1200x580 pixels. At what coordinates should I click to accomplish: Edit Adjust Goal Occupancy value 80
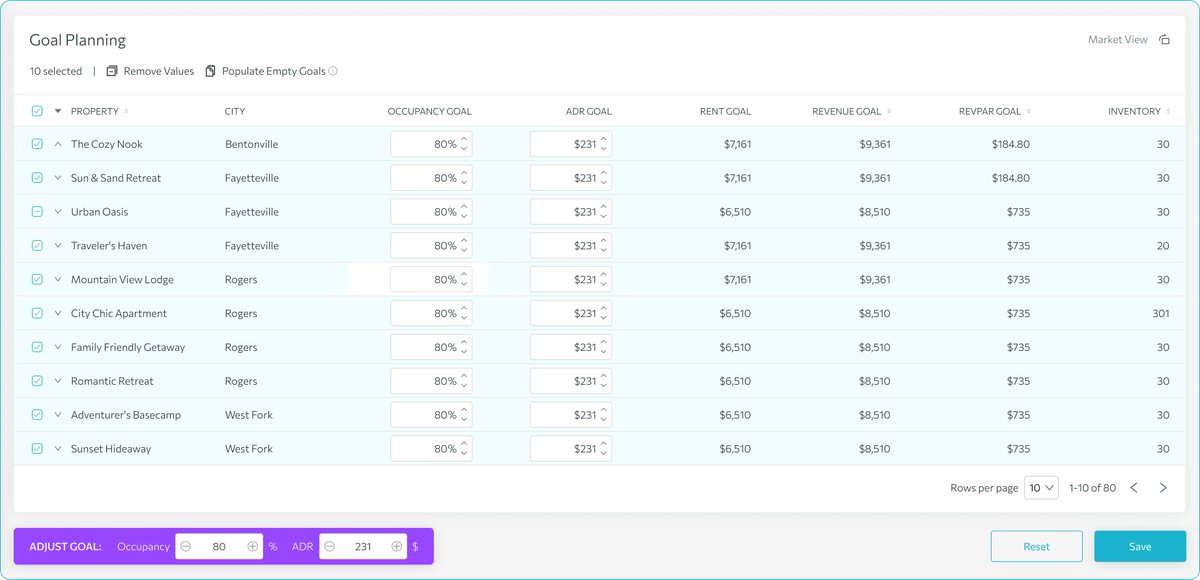pyautogui.click(x=219, y=546)
